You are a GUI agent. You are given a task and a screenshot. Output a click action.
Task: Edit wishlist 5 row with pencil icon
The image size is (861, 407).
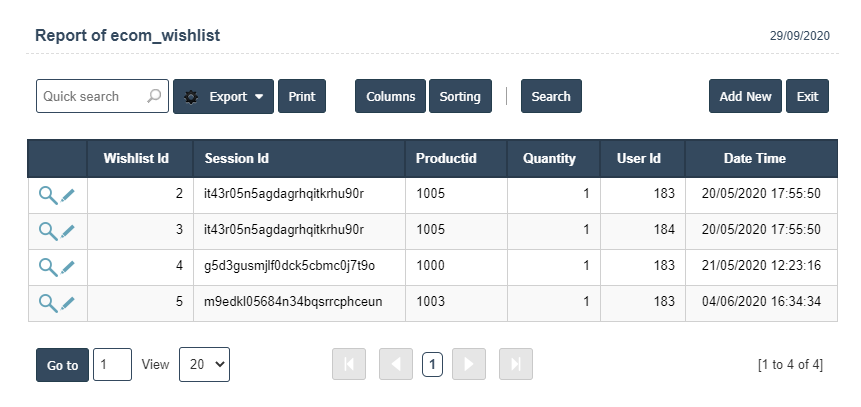click(68, 303)
